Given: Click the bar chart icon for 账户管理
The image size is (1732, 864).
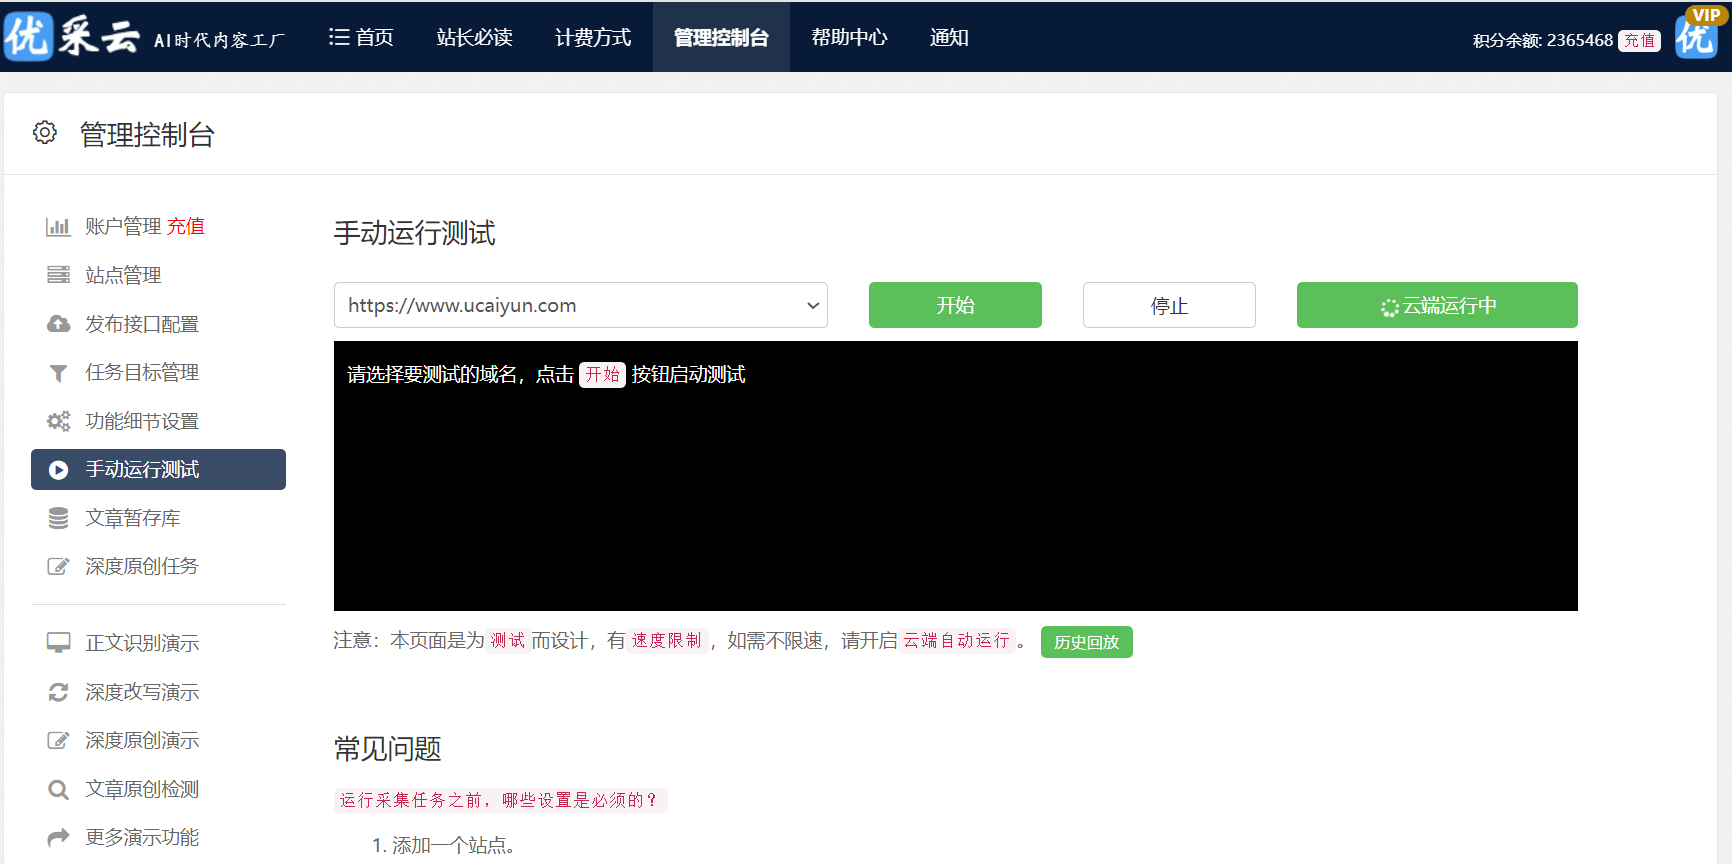Looking at the screenshot, I should coord(58,227).
